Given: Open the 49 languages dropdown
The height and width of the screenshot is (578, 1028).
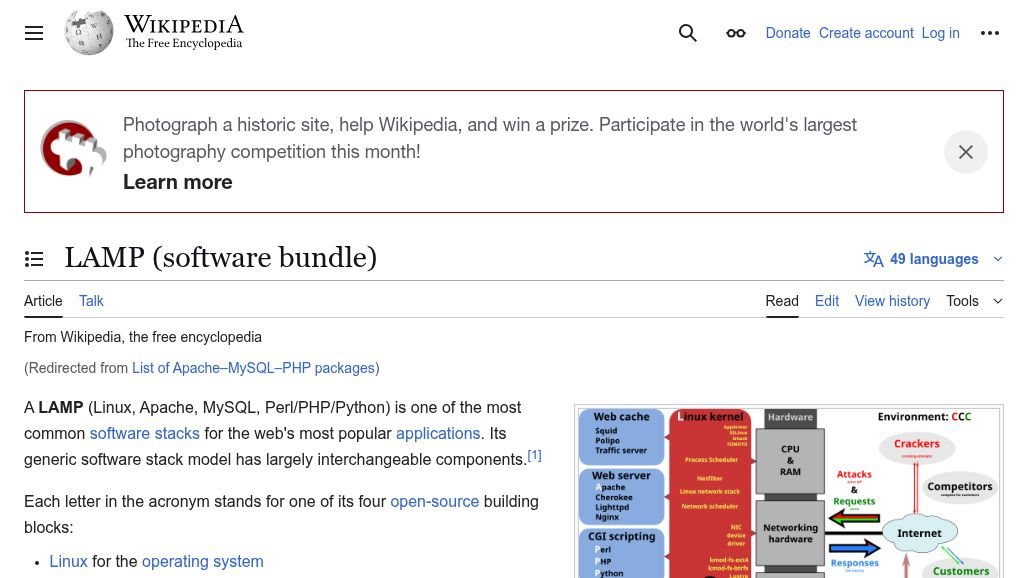Looking at the screenshot, I should pyautogui.click(x=934, y=259).
